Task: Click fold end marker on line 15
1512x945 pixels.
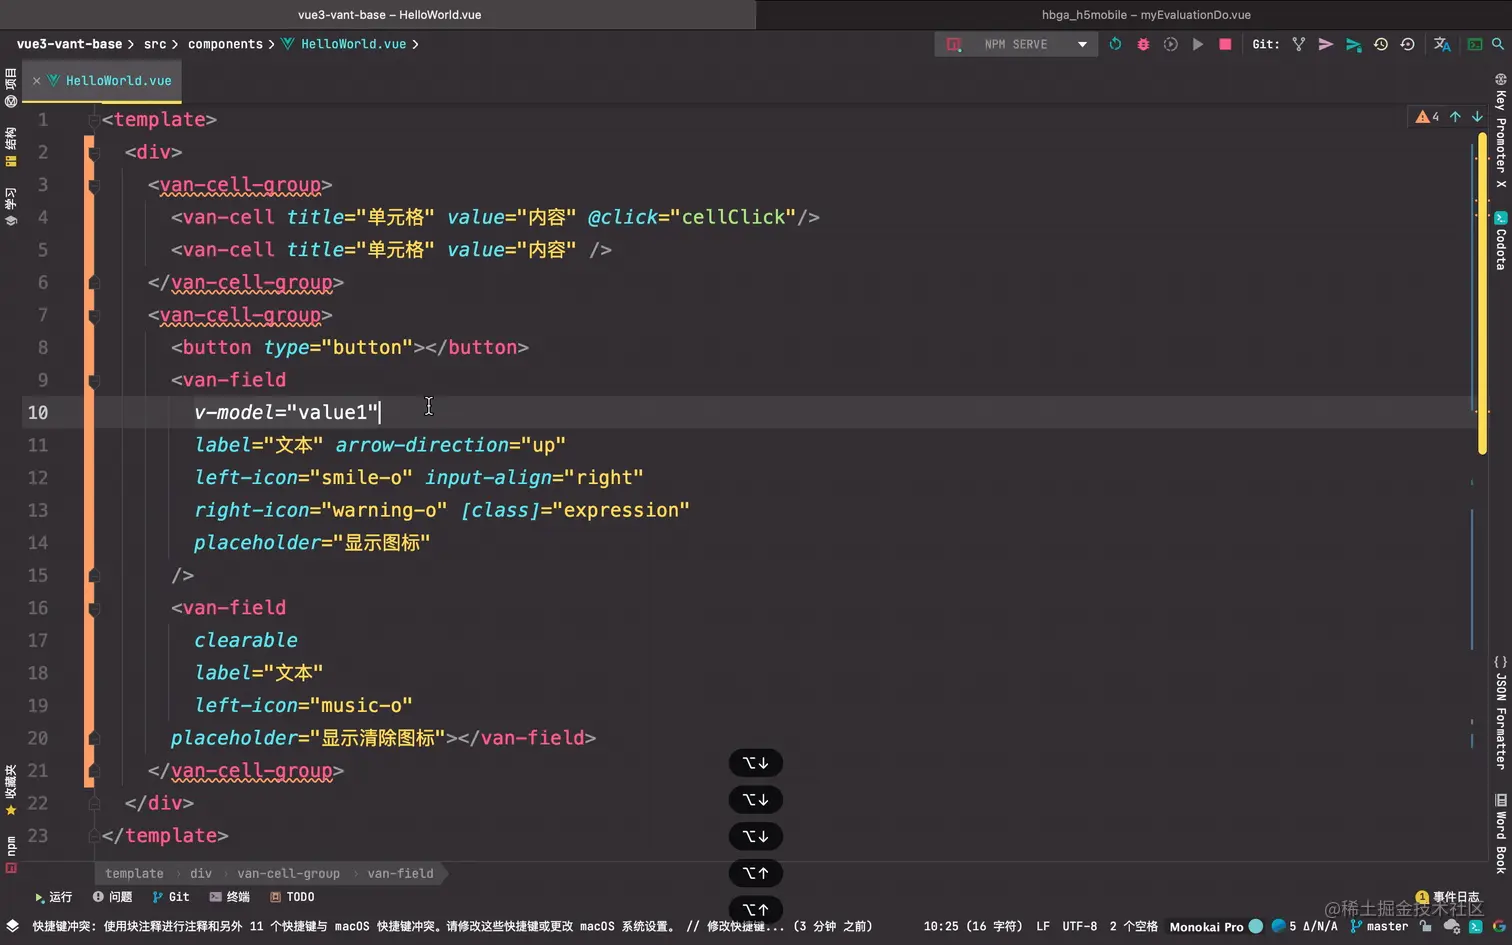Action: [94, 576]
